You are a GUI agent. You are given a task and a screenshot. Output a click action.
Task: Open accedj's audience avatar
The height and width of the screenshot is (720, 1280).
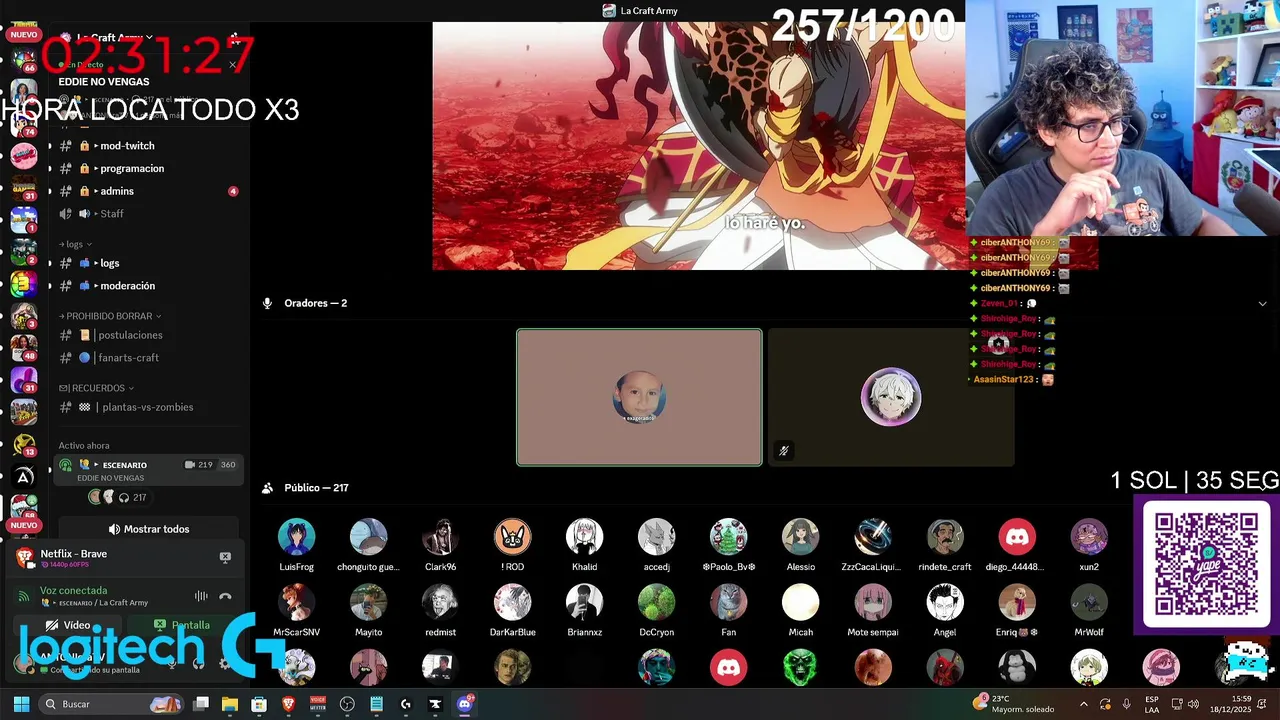(656, 537)
